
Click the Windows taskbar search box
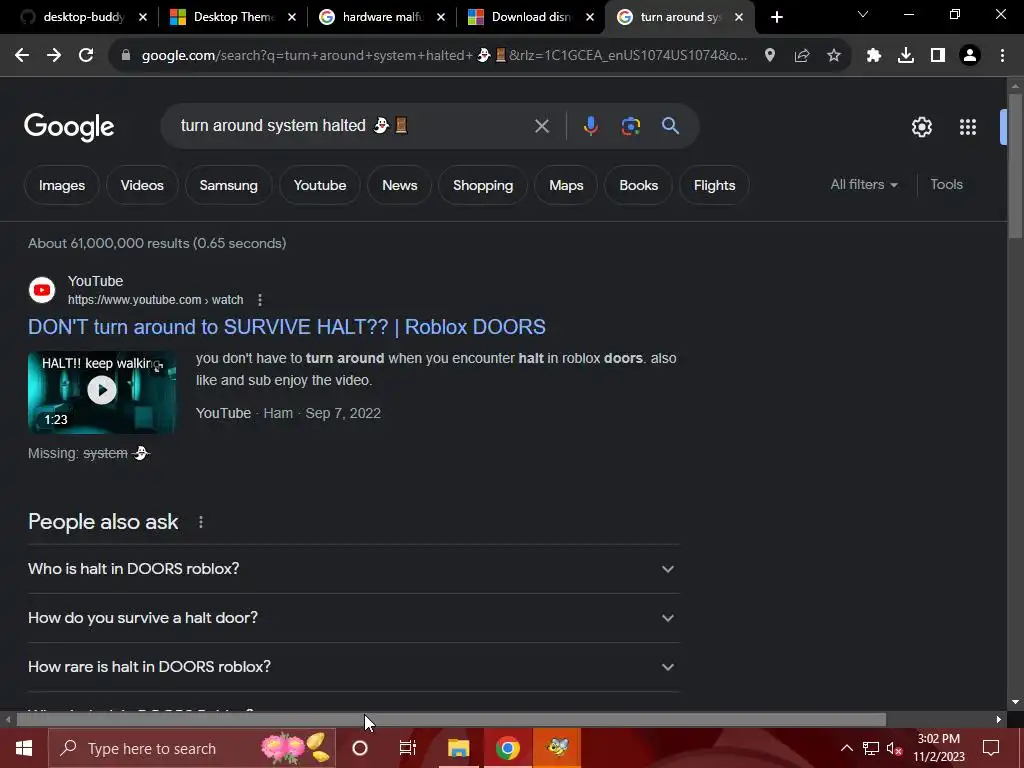pos(191,748)
